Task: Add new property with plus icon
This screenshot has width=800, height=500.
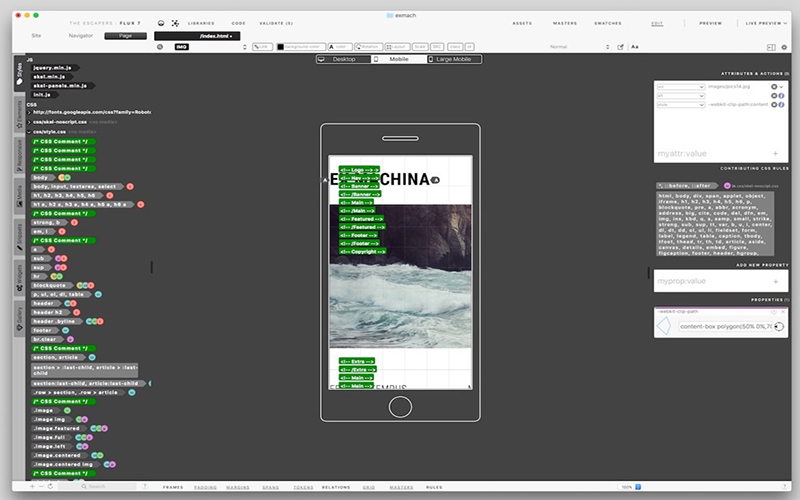Action: [776, 281]
